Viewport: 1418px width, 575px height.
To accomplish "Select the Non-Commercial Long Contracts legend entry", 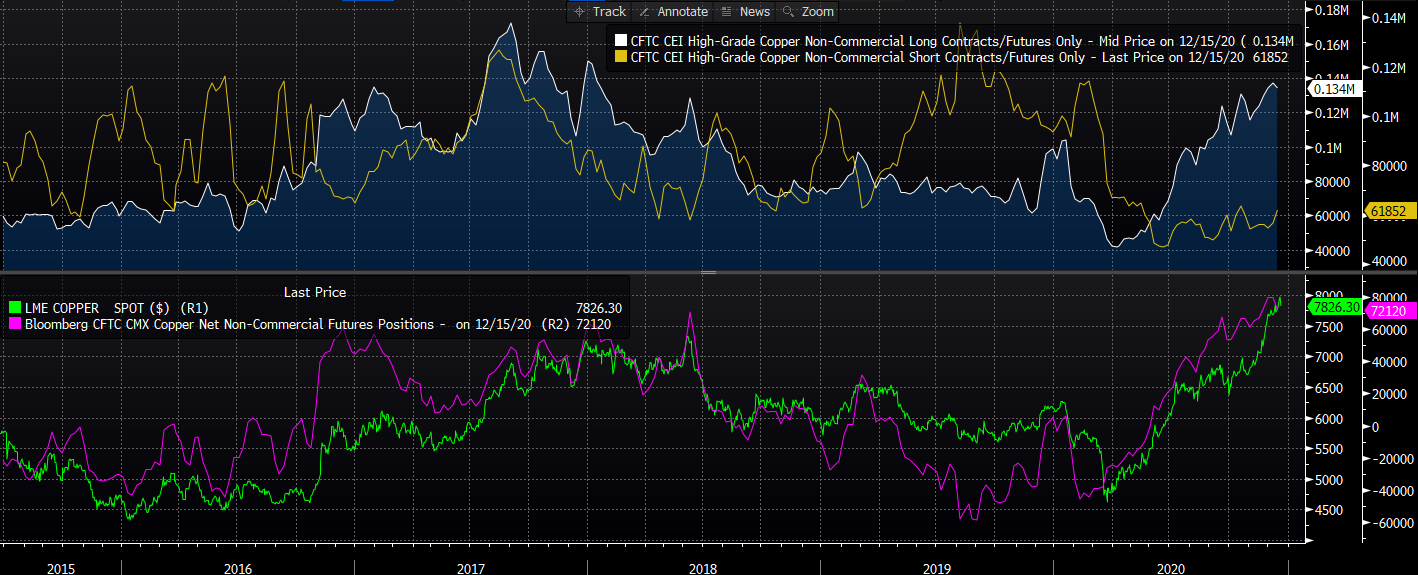I will click(954, 42).
